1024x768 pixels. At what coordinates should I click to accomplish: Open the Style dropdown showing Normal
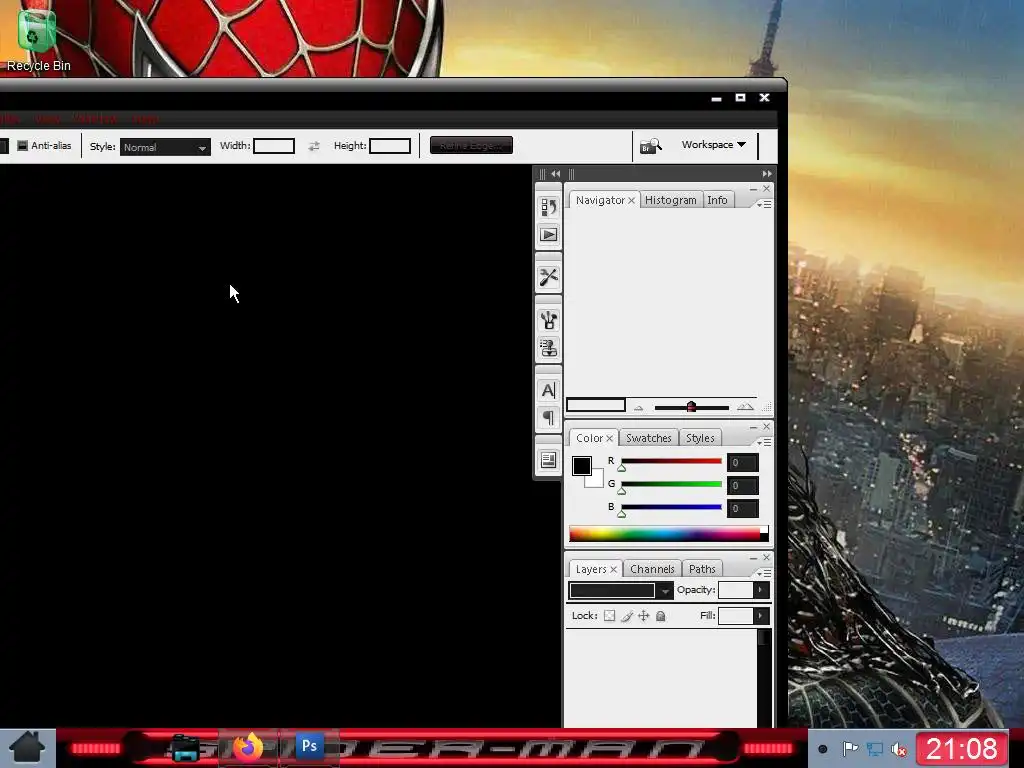pyautogui.click(x=165, y=147)
